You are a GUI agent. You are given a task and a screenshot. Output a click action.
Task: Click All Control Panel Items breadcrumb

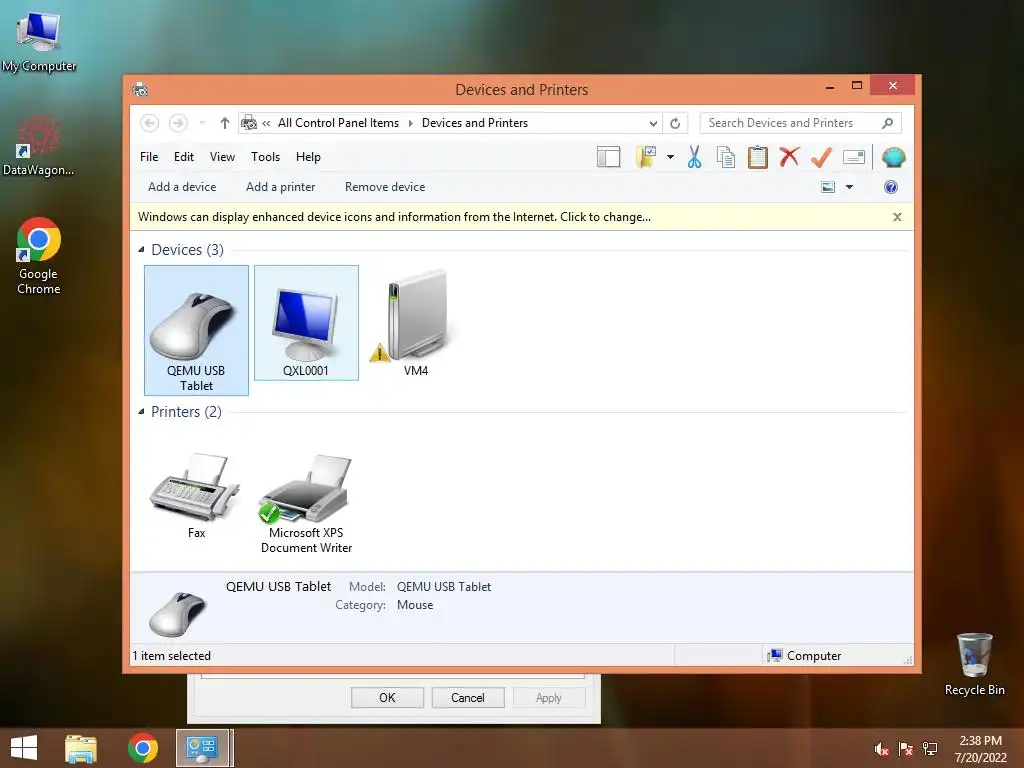click(x=338, y=123)
